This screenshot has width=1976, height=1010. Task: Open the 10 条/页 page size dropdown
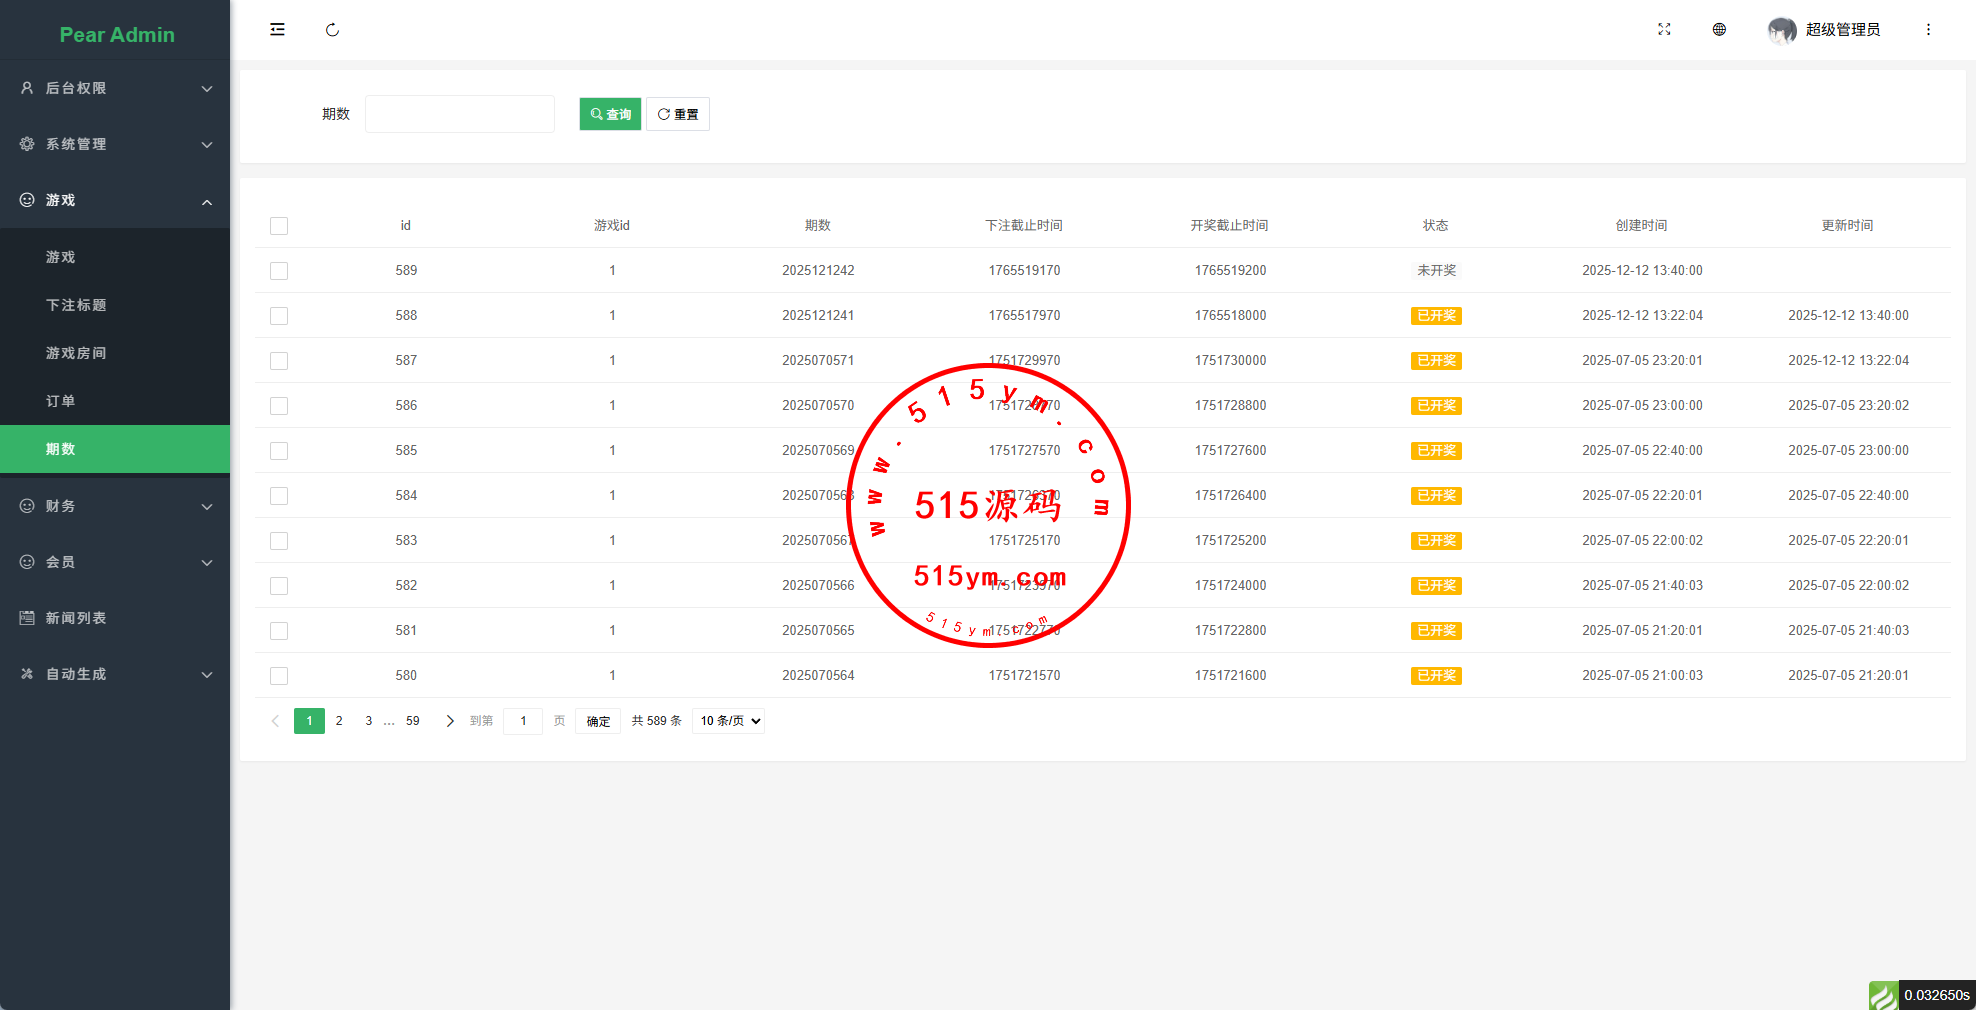point(728,721)
